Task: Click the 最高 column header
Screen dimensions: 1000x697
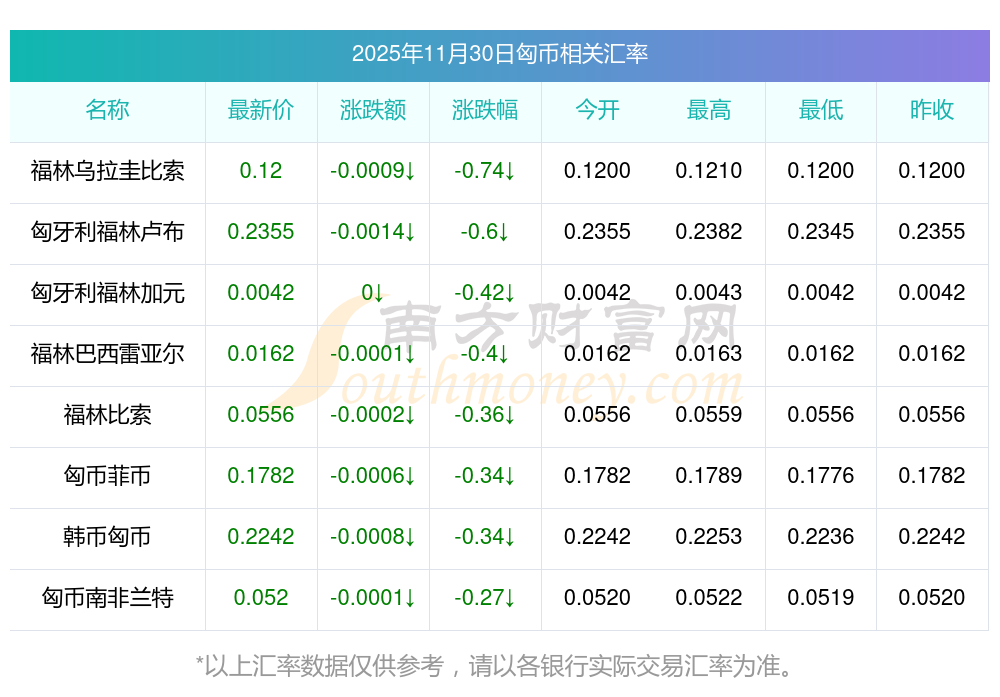Action: coord(709,111)
